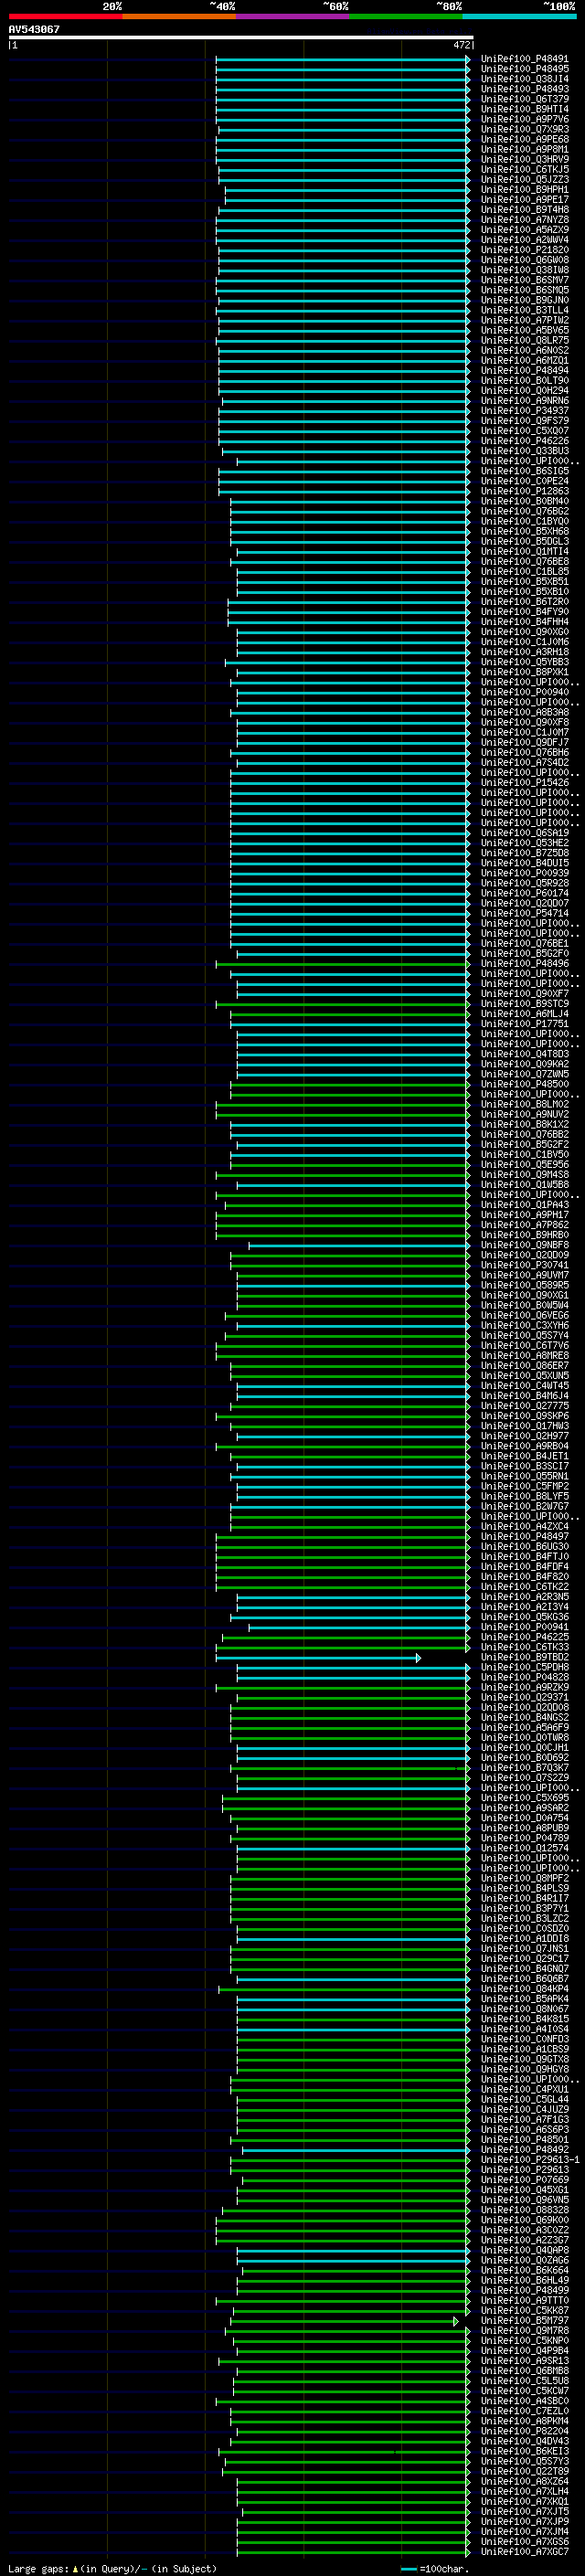Select hit label UniRef100_Q27775
Image resolution: width=585 pixels, height=2576 pixels.
tap(525, 1405)
